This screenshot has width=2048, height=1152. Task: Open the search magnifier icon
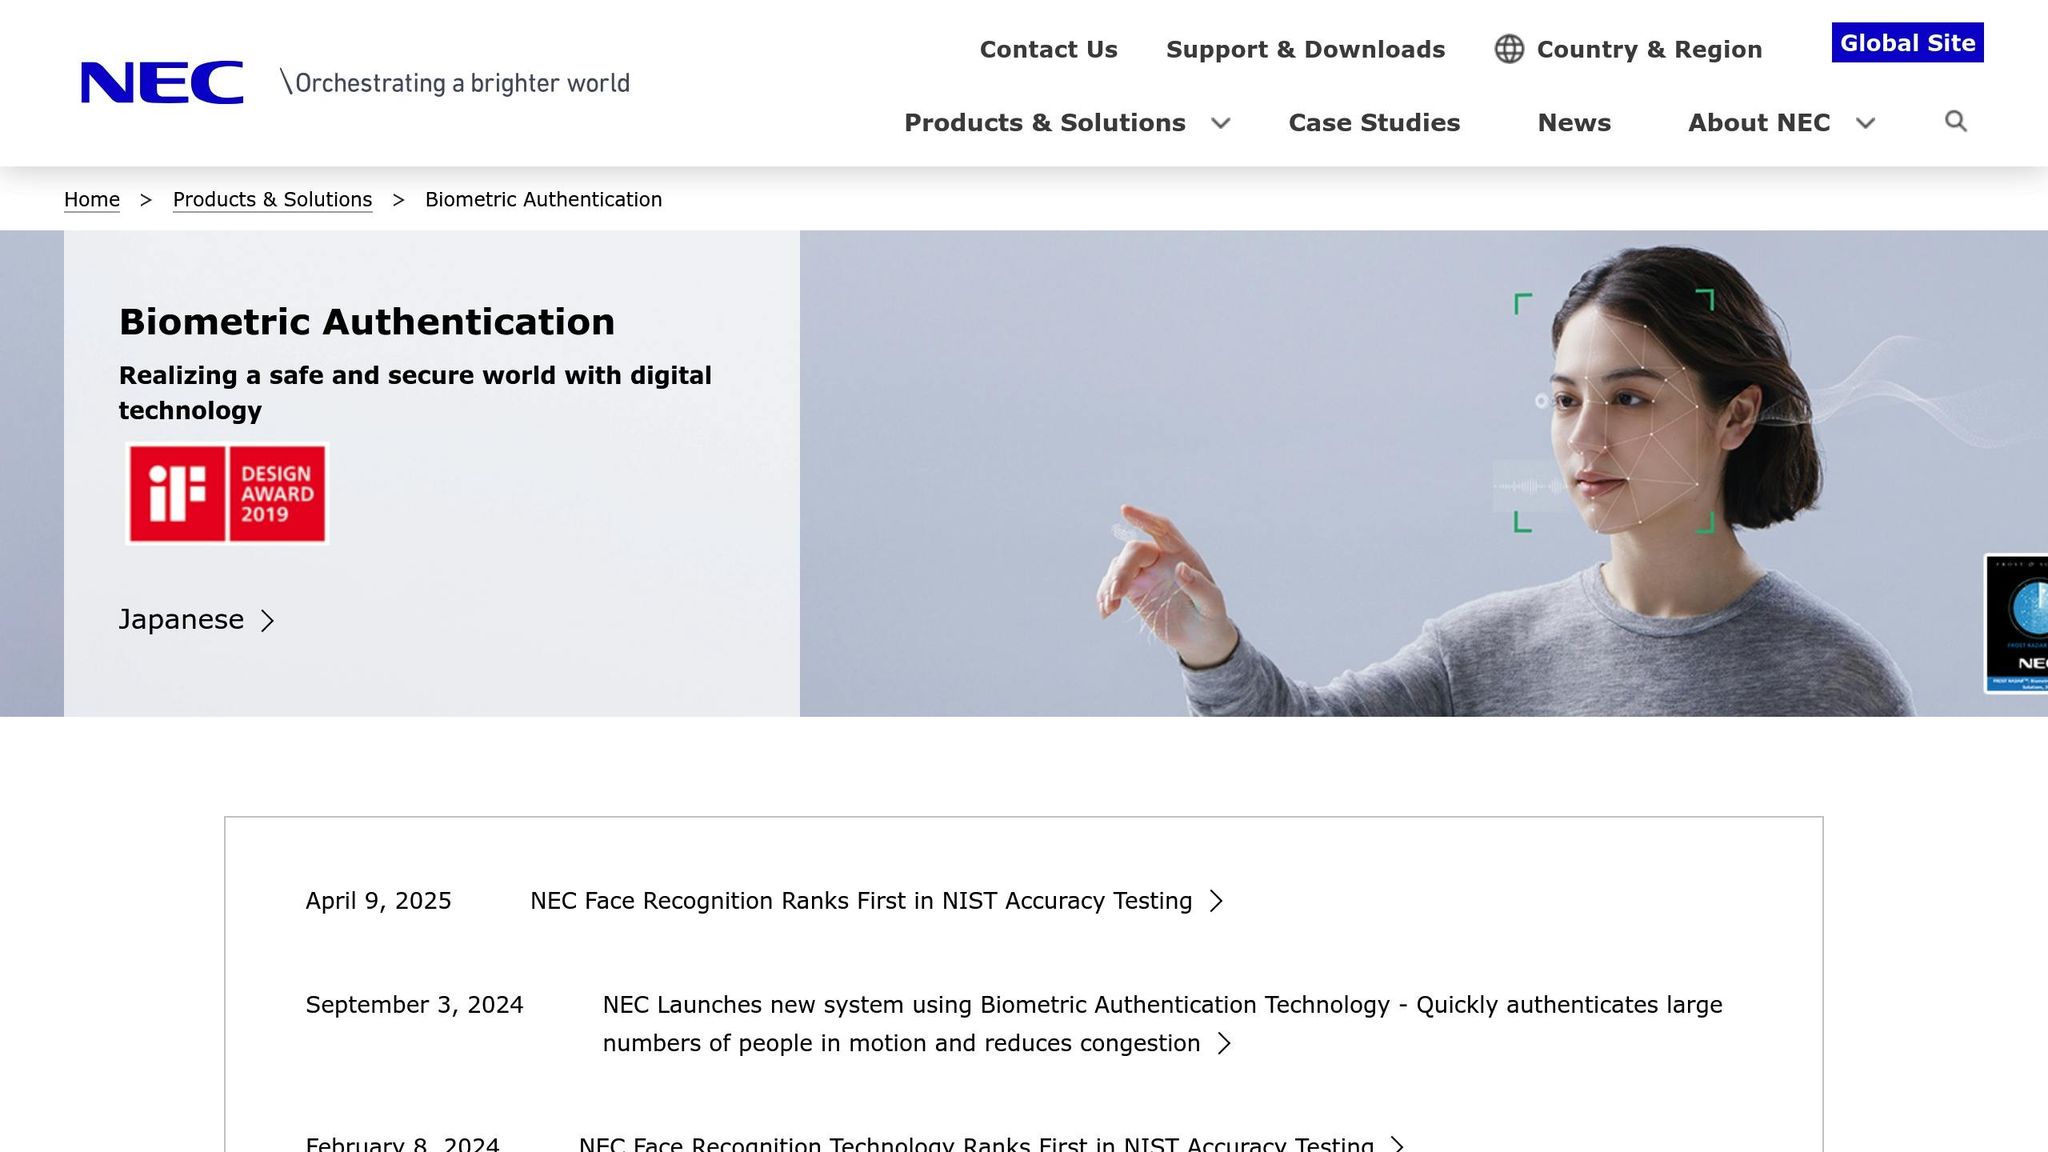click(x=1956, y=122)
